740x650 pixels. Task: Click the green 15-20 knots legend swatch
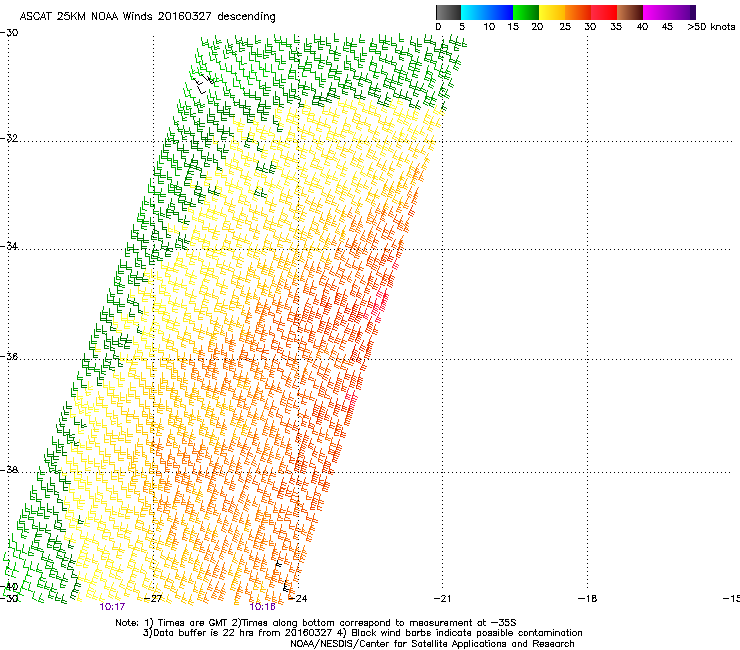[x=526, y=12]
